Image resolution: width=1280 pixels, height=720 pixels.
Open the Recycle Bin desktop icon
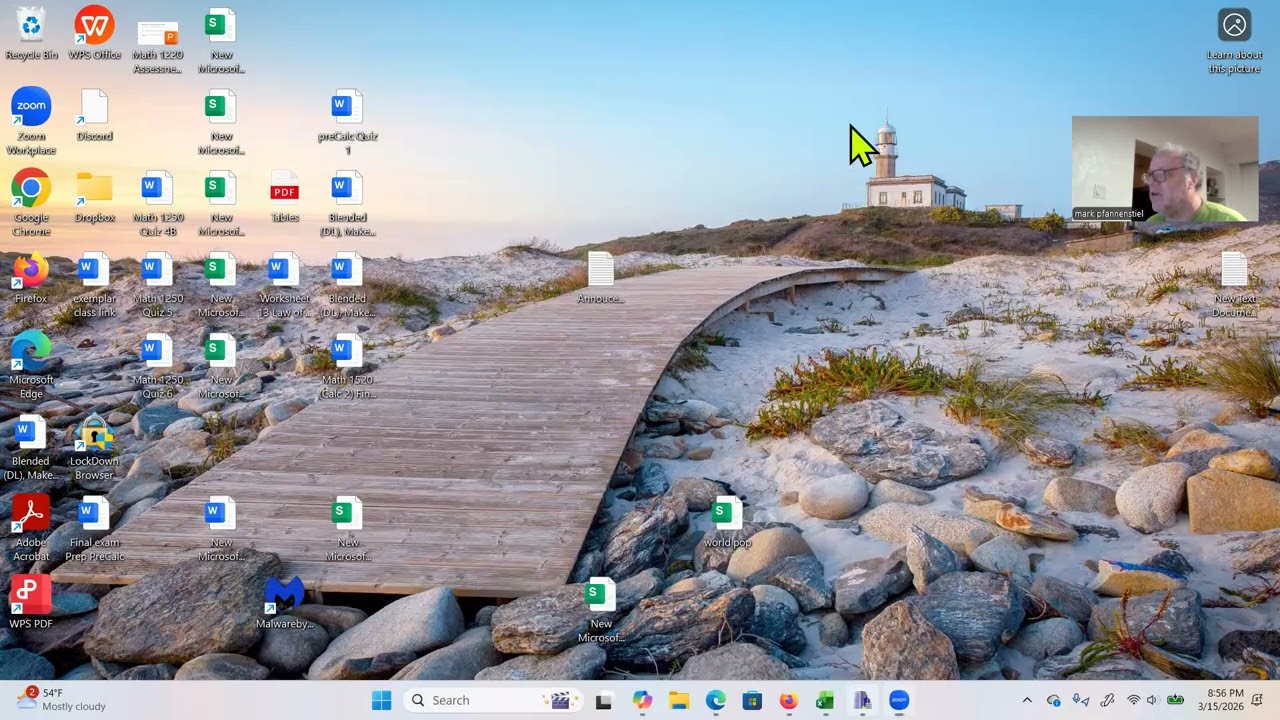point(31,33)
